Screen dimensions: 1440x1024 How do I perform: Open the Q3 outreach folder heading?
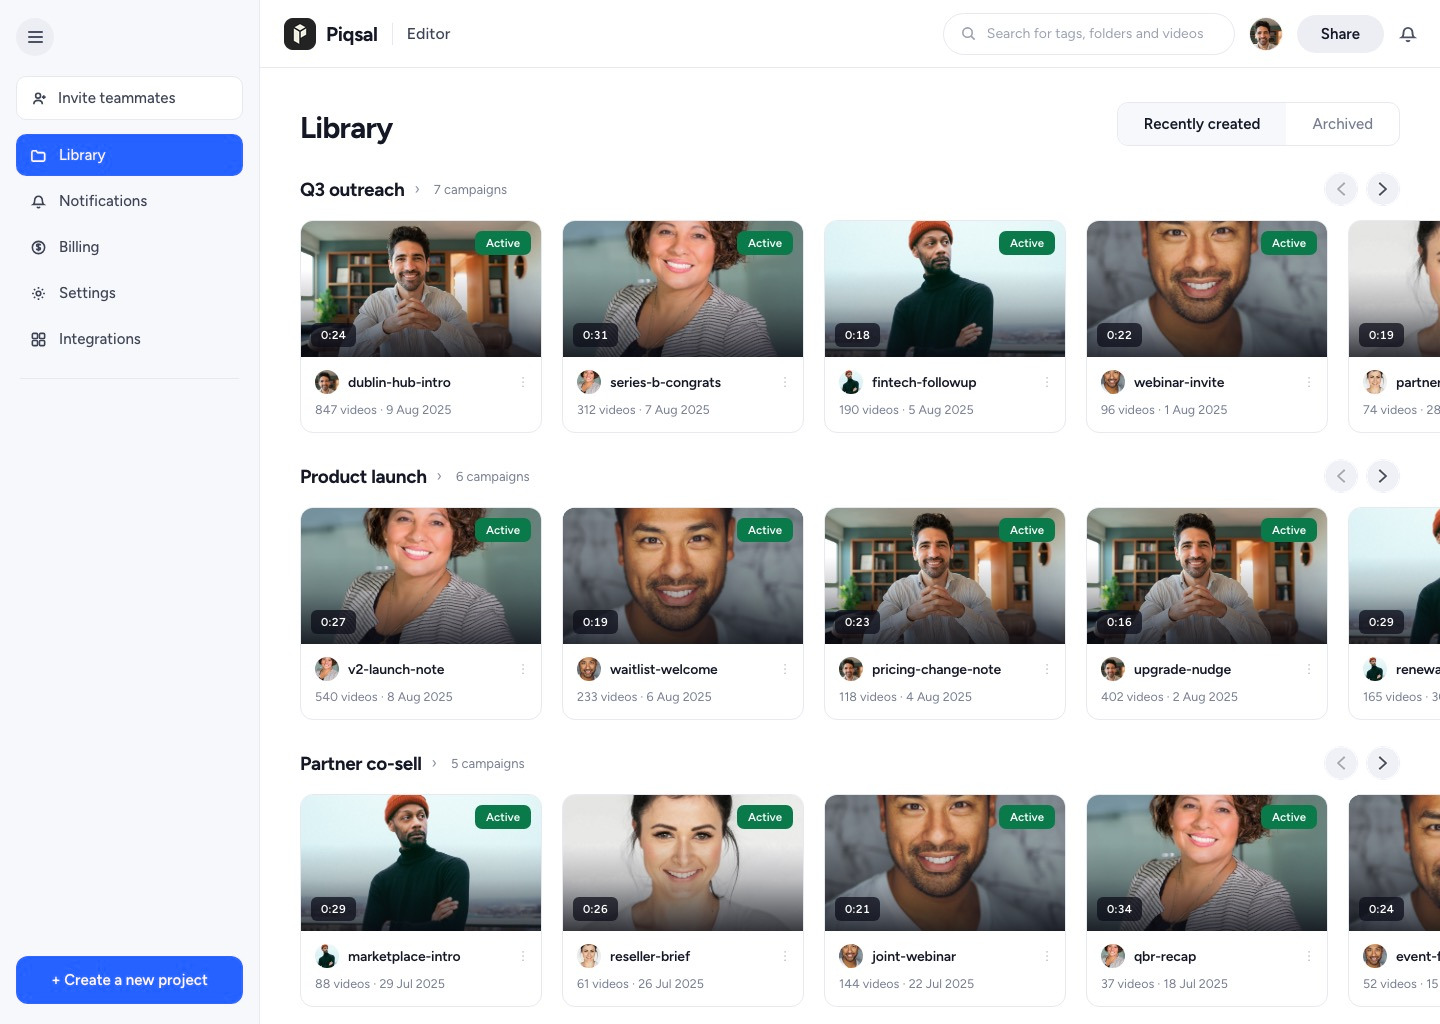(x=352, y=189)
